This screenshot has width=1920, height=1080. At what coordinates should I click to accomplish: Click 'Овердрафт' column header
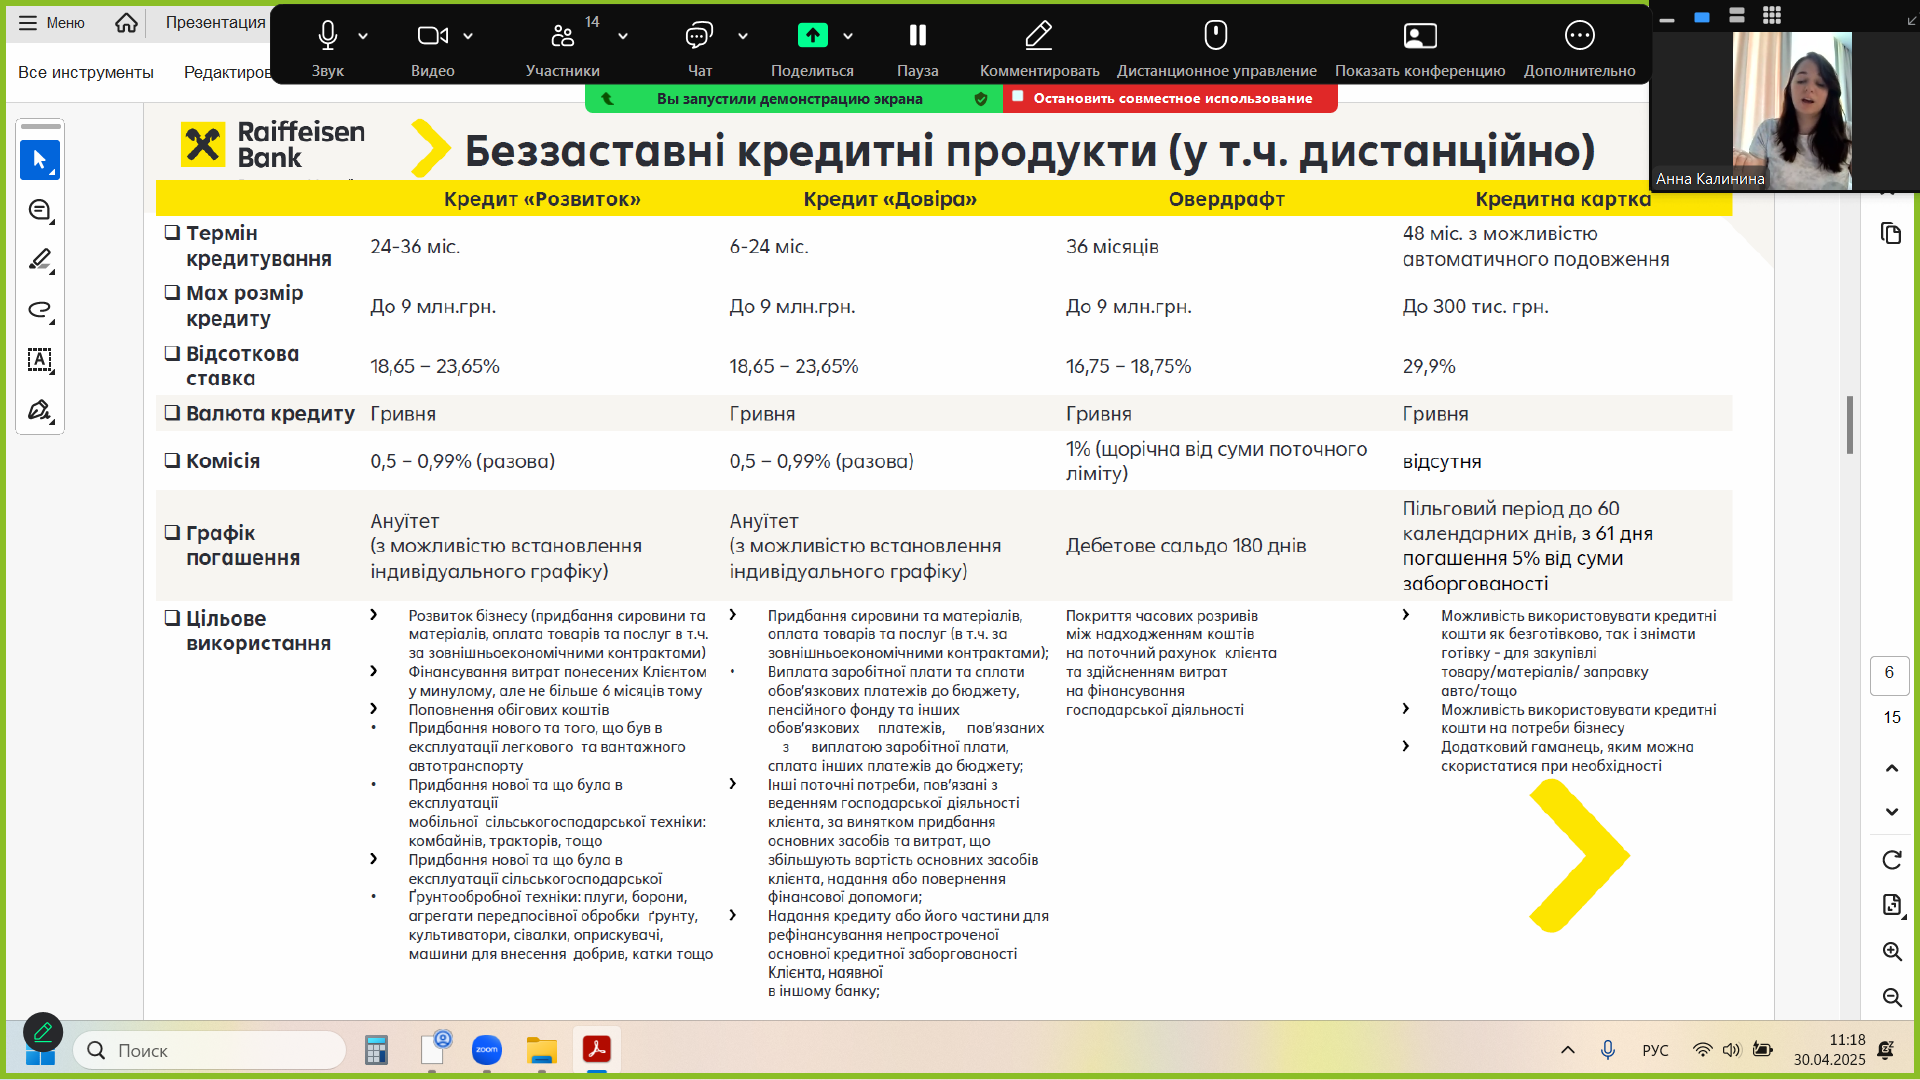(x=1227, y=199)
